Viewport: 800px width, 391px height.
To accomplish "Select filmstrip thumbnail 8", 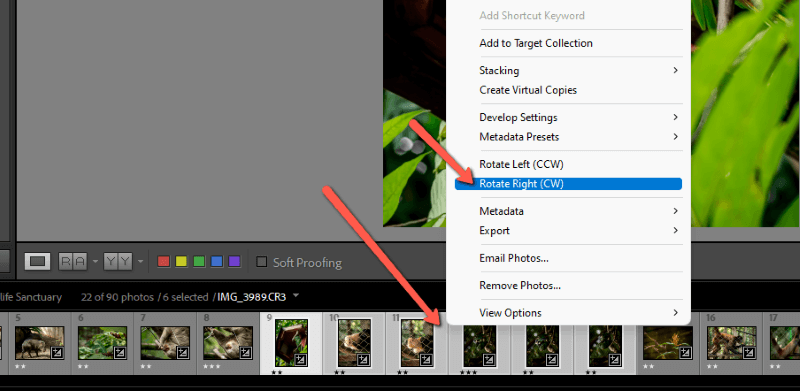I will pos(228,343).
